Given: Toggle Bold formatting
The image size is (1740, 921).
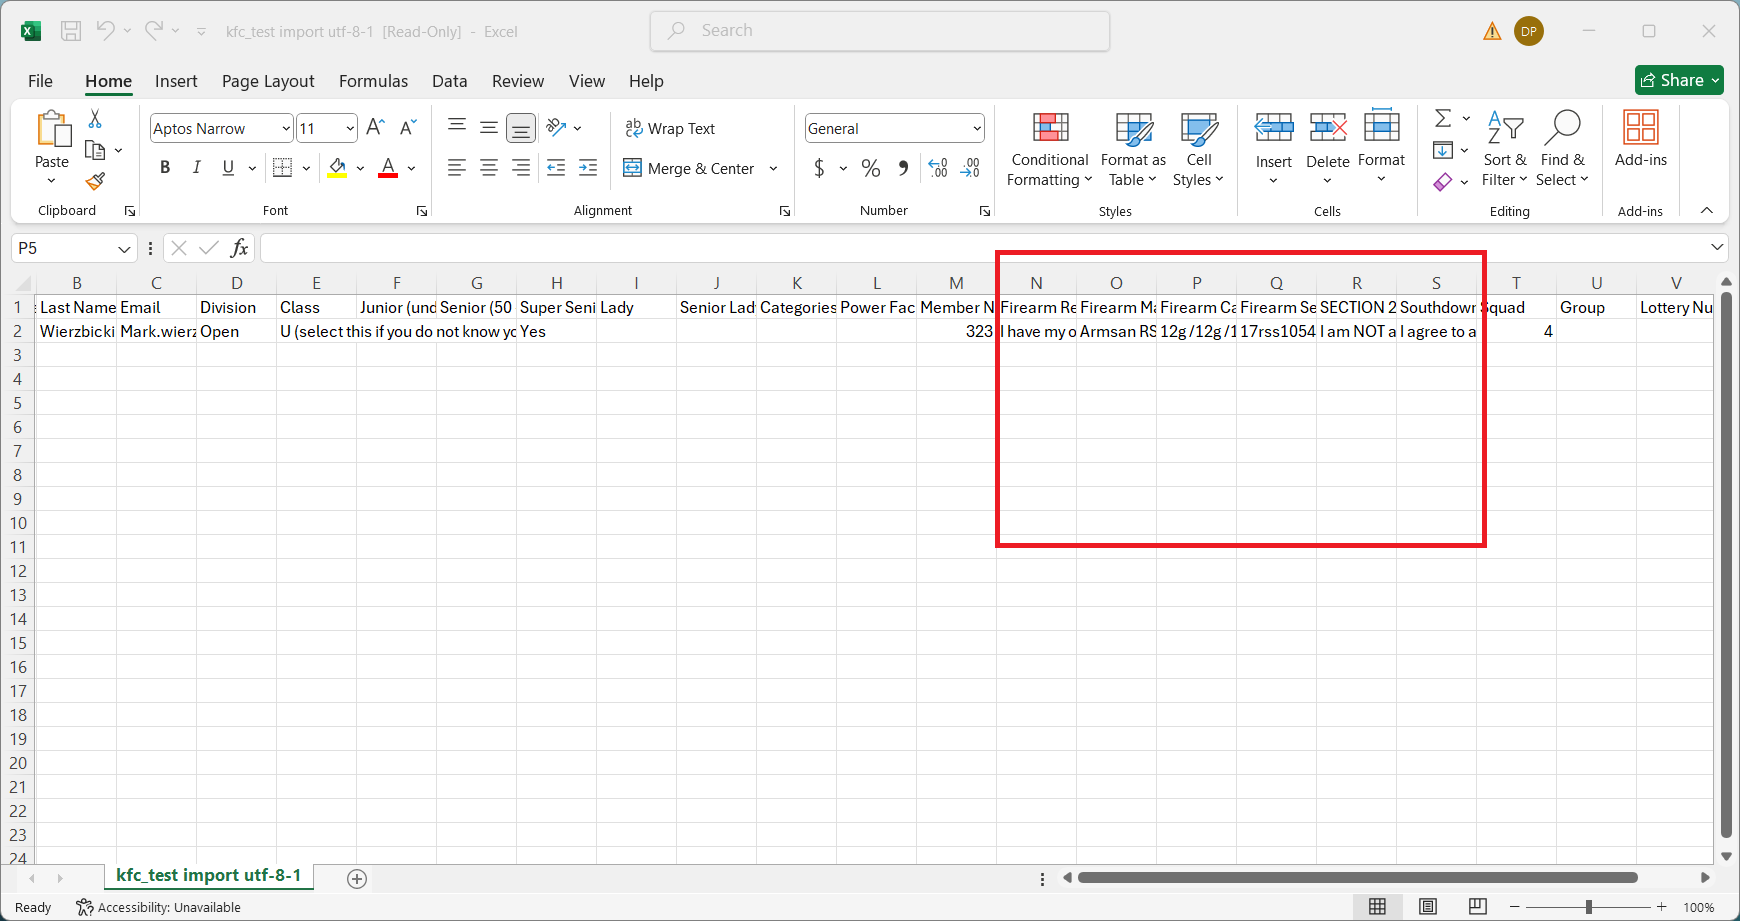Looking at the screenshot, I should (165, 168).
